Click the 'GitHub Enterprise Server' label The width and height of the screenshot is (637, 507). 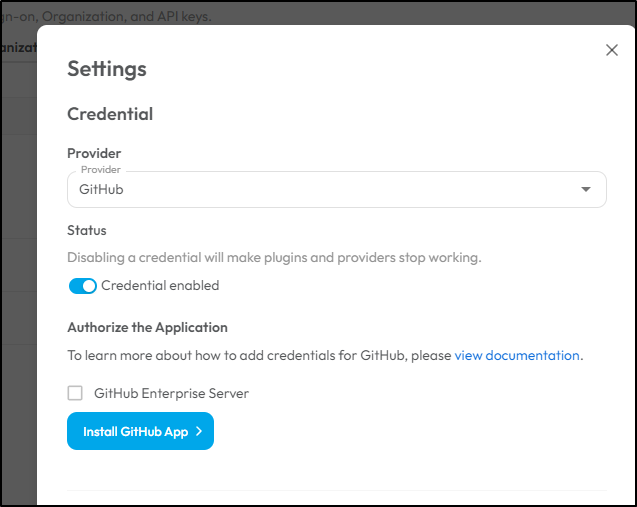pos(171,393)
